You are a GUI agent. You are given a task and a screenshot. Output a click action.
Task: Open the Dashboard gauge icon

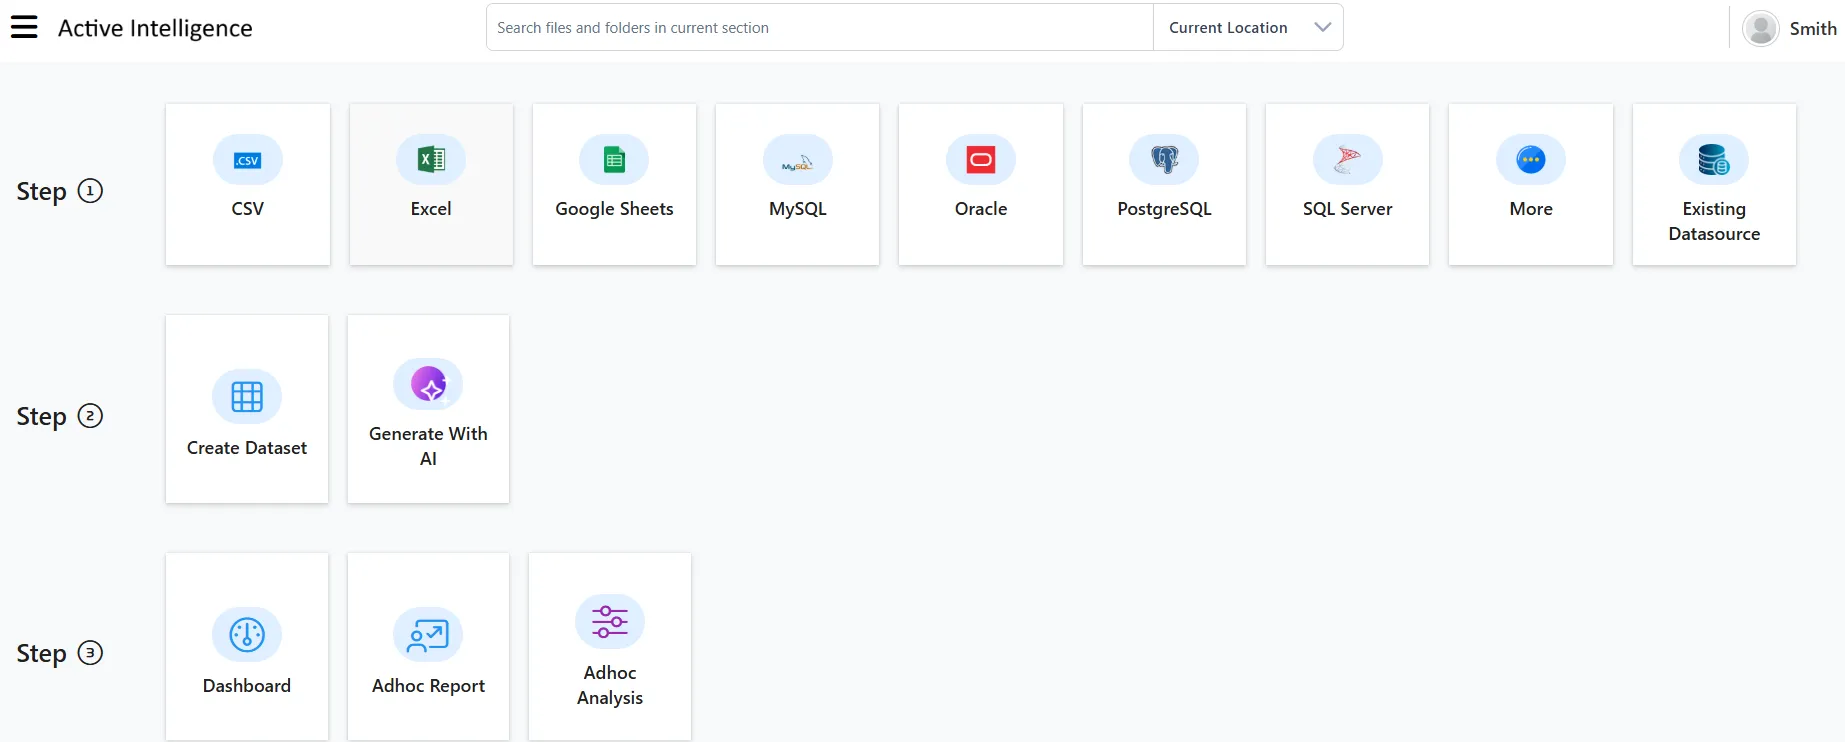pos(247,634)
